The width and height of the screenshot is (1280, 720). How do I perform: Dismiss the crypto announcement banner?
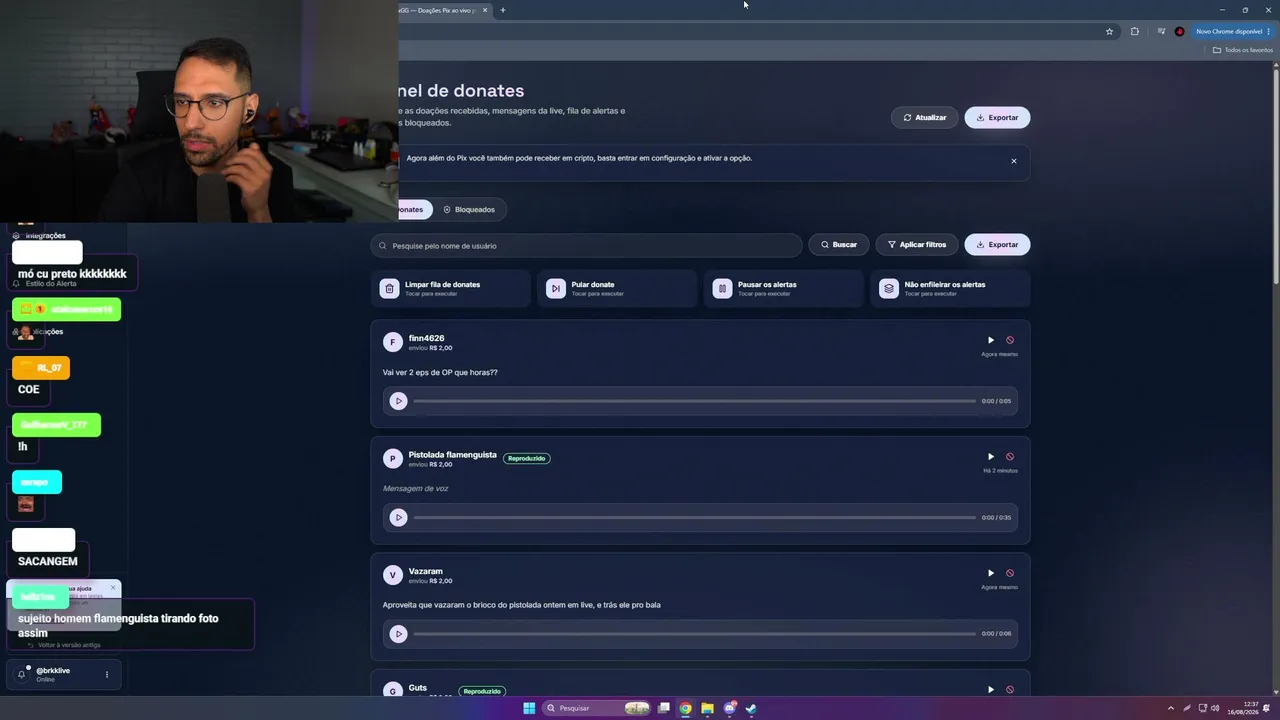[1013, 161]
